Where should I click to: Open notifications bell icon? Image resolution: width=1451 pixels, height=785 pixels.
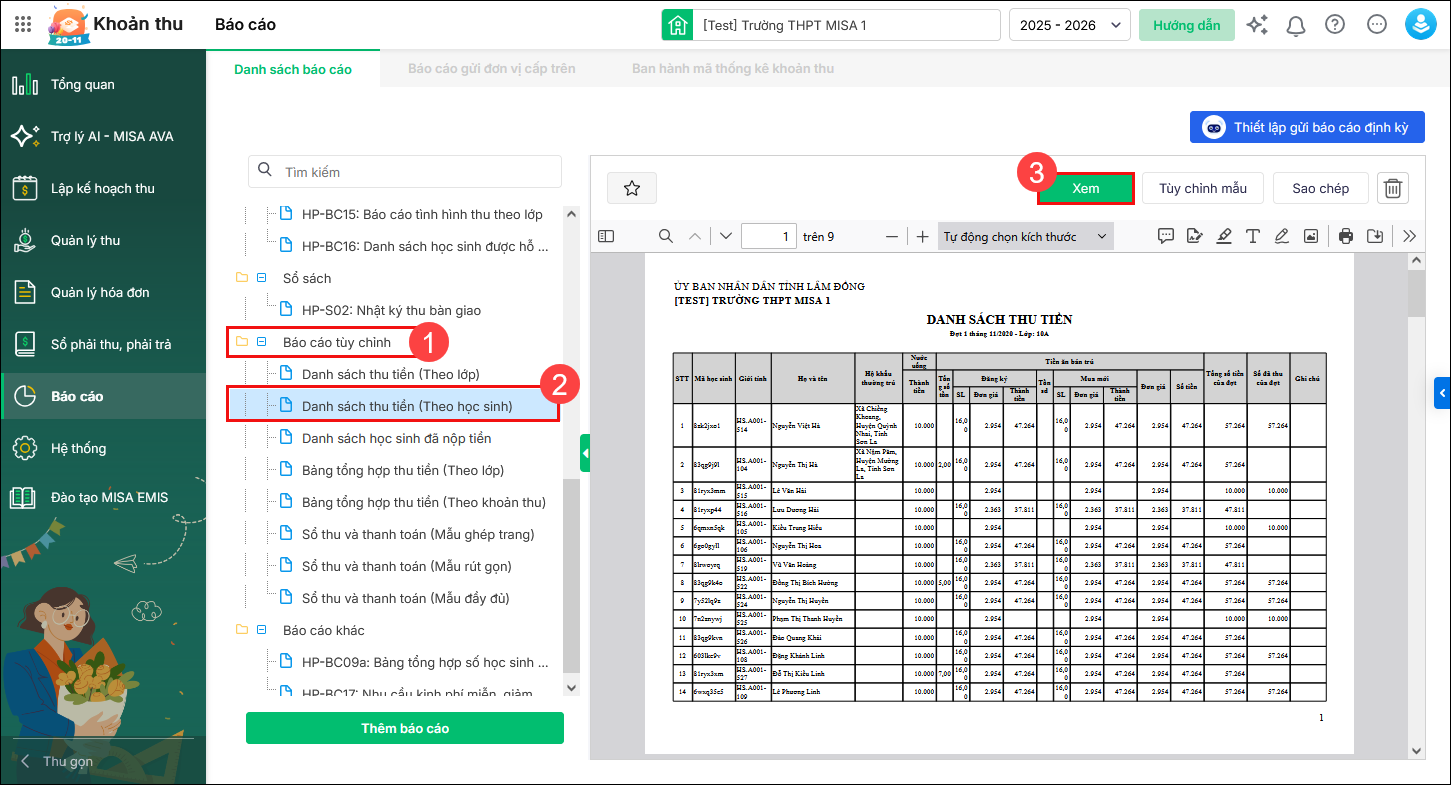(x=1296, y=25)
